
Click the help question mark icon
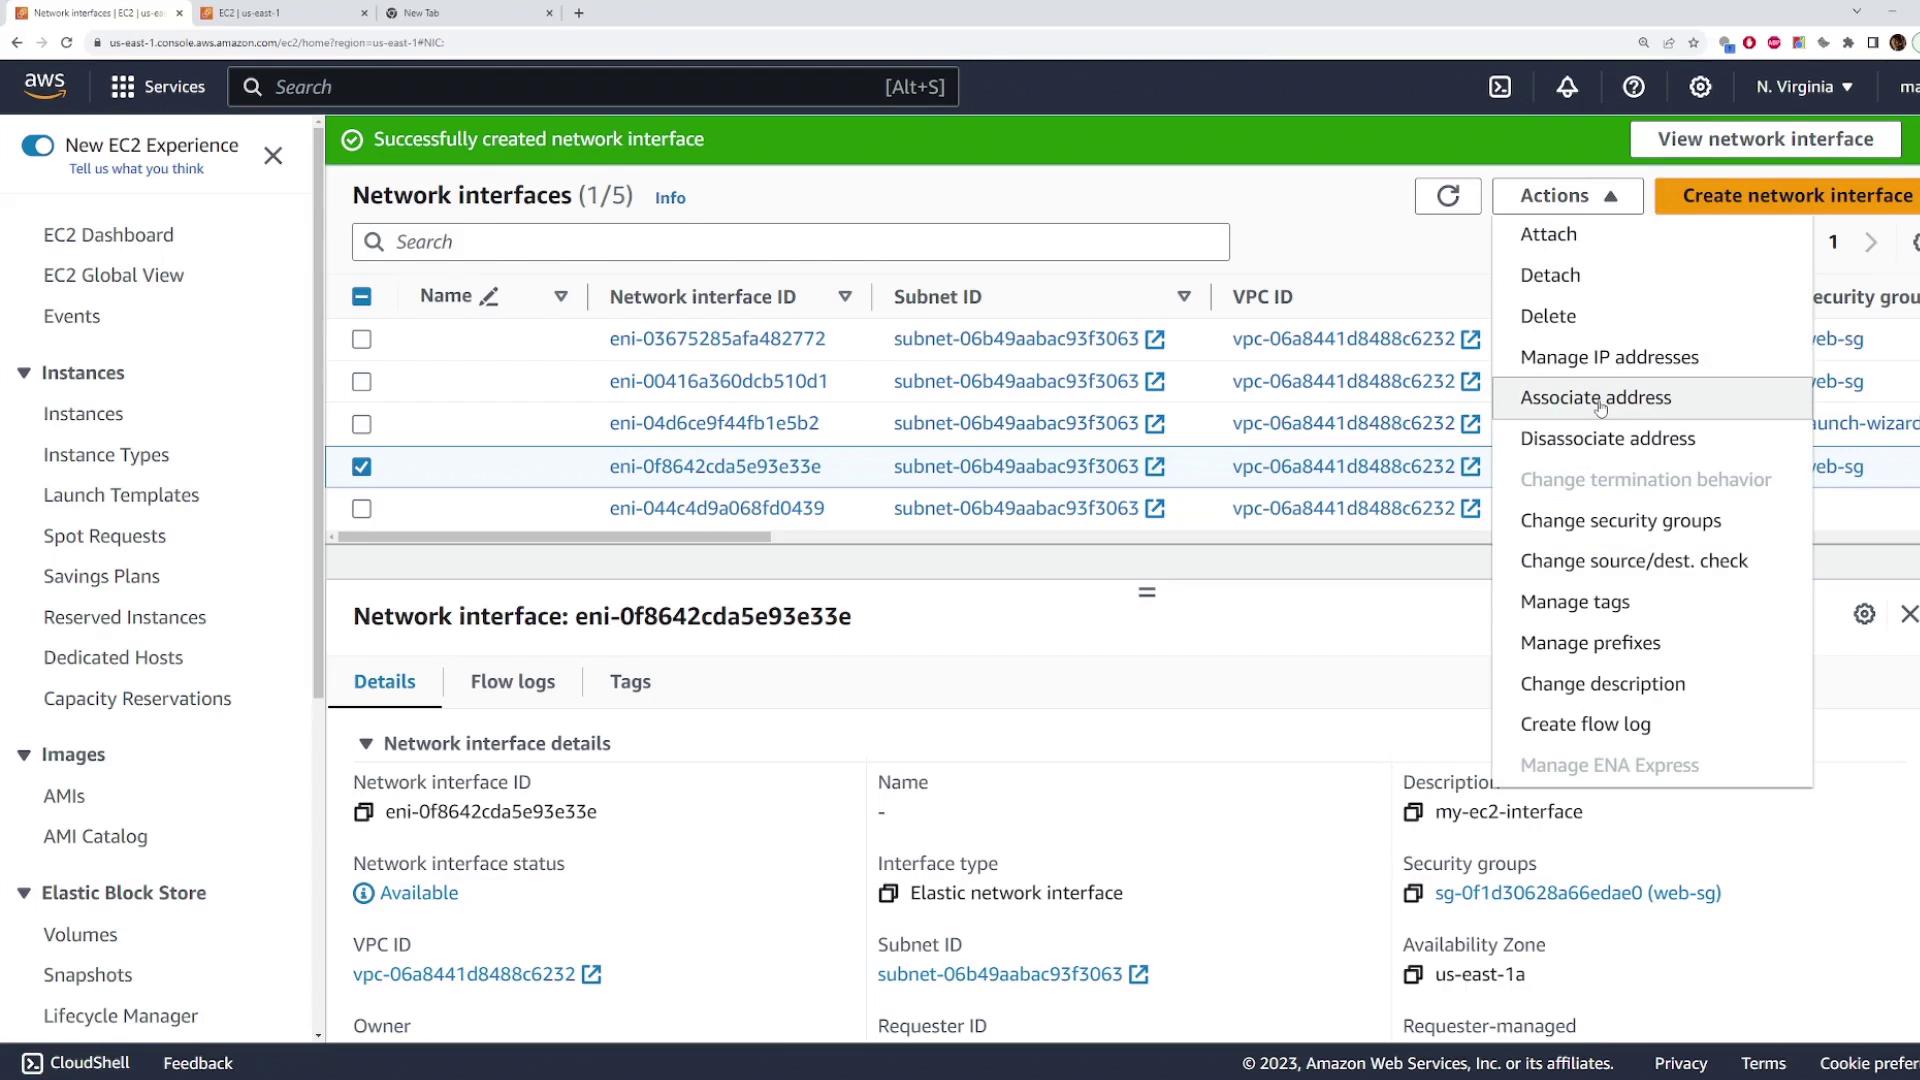point(1633,87)
